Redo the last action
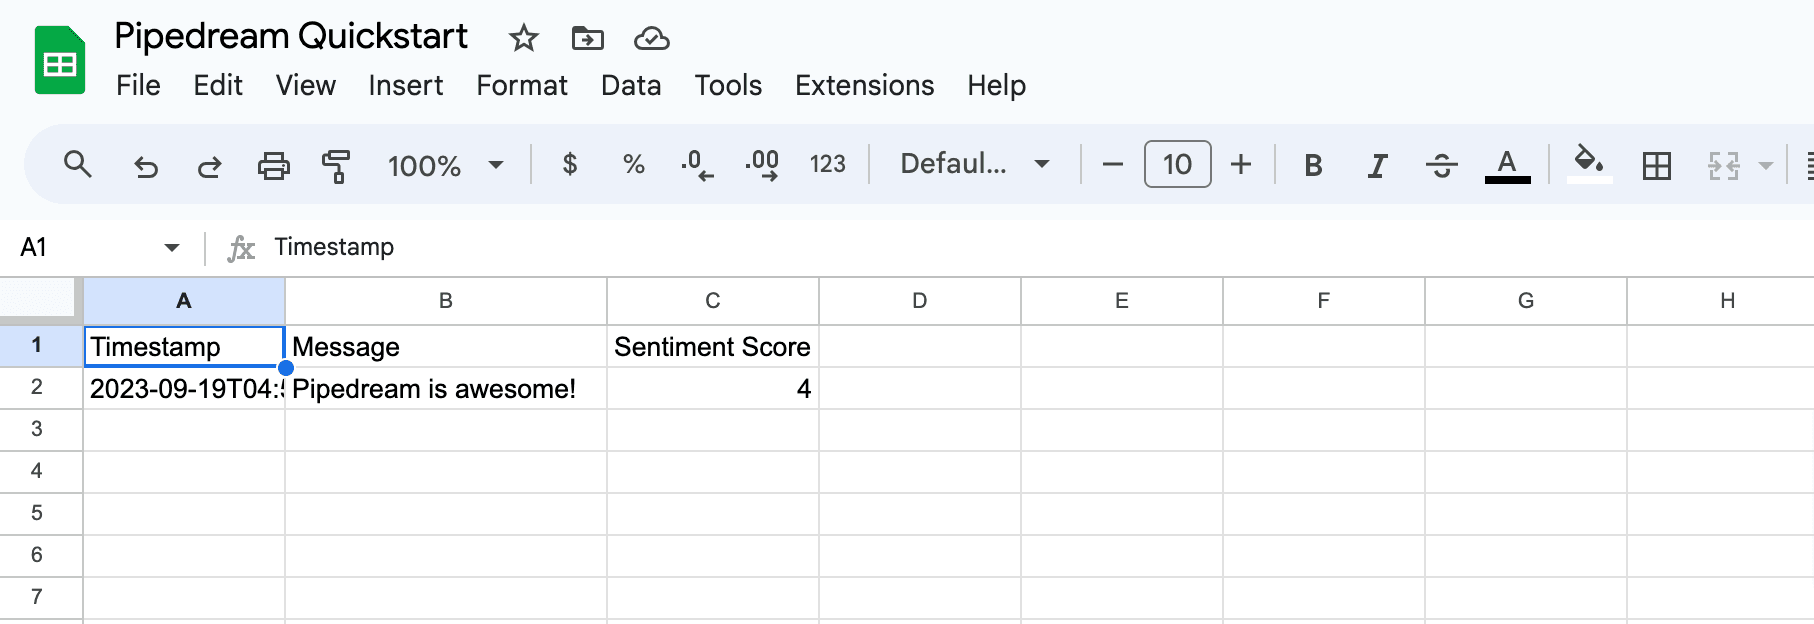The height and width of the screenshot is (624, 1814). tap(209, 165)
